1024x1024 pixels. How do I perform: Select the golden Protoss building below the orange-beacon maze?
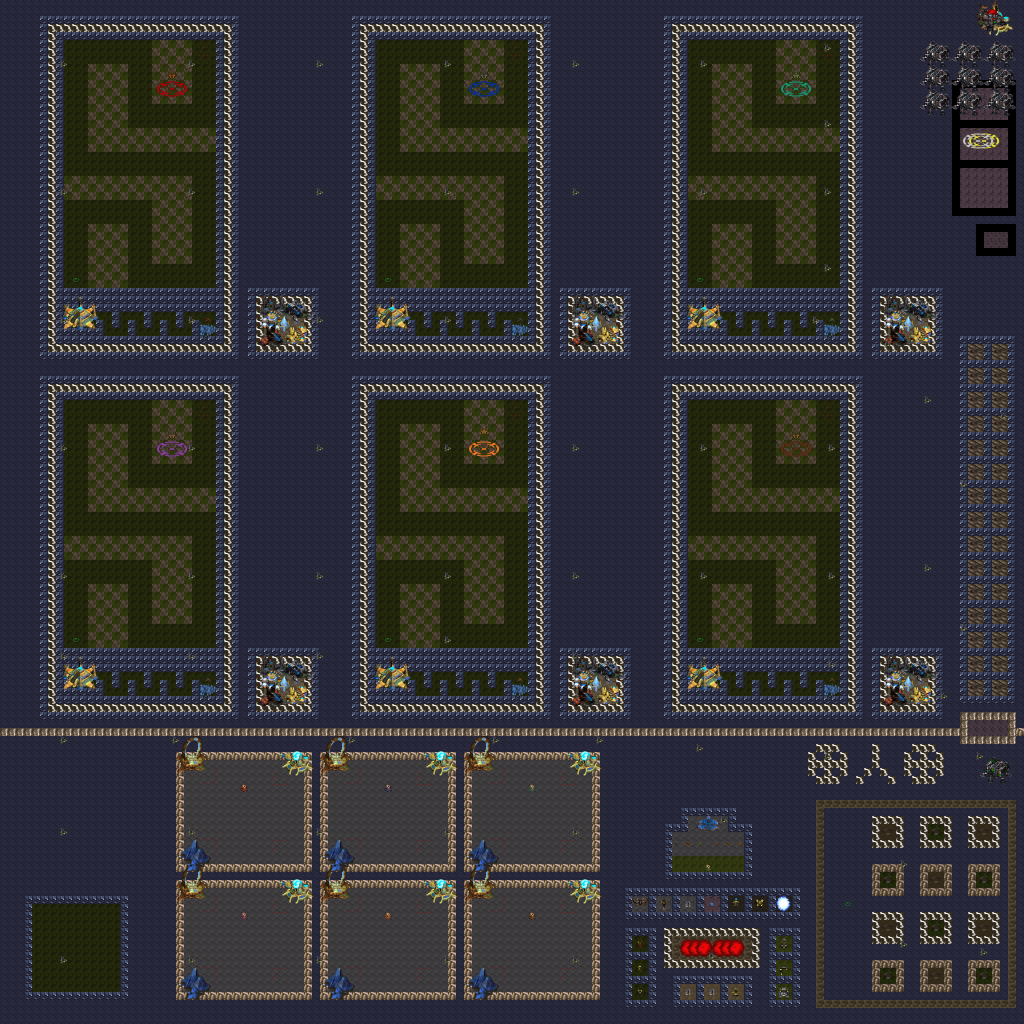(x=392, y=677)
